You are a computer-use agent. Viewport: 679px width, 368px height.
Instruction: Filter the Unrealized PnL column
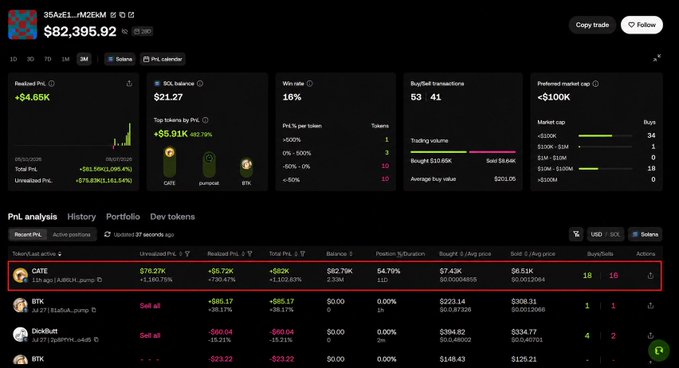[188, 254]
